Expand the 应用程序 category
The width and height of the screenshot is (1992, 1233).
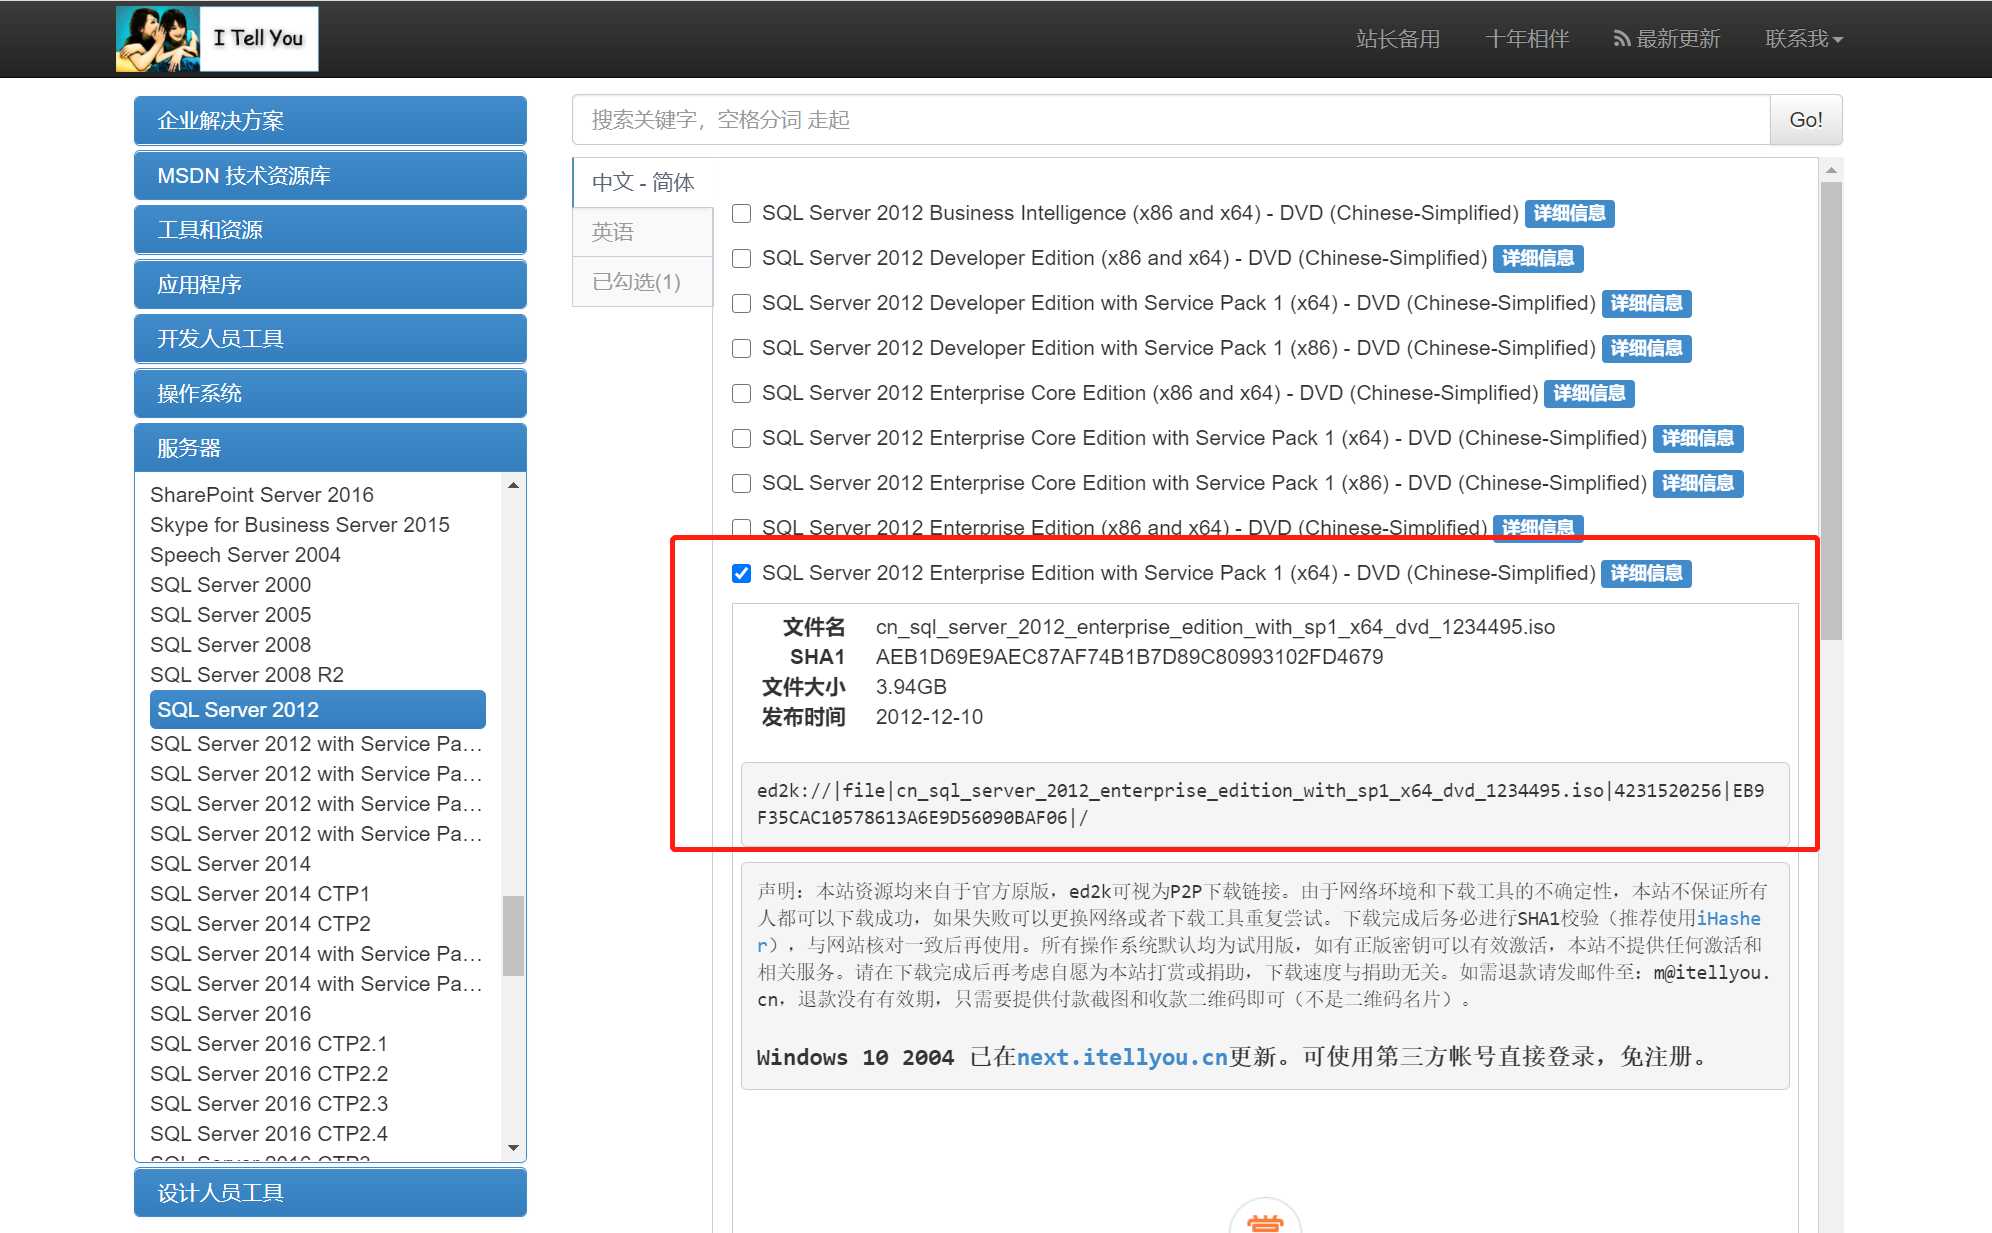330,285
